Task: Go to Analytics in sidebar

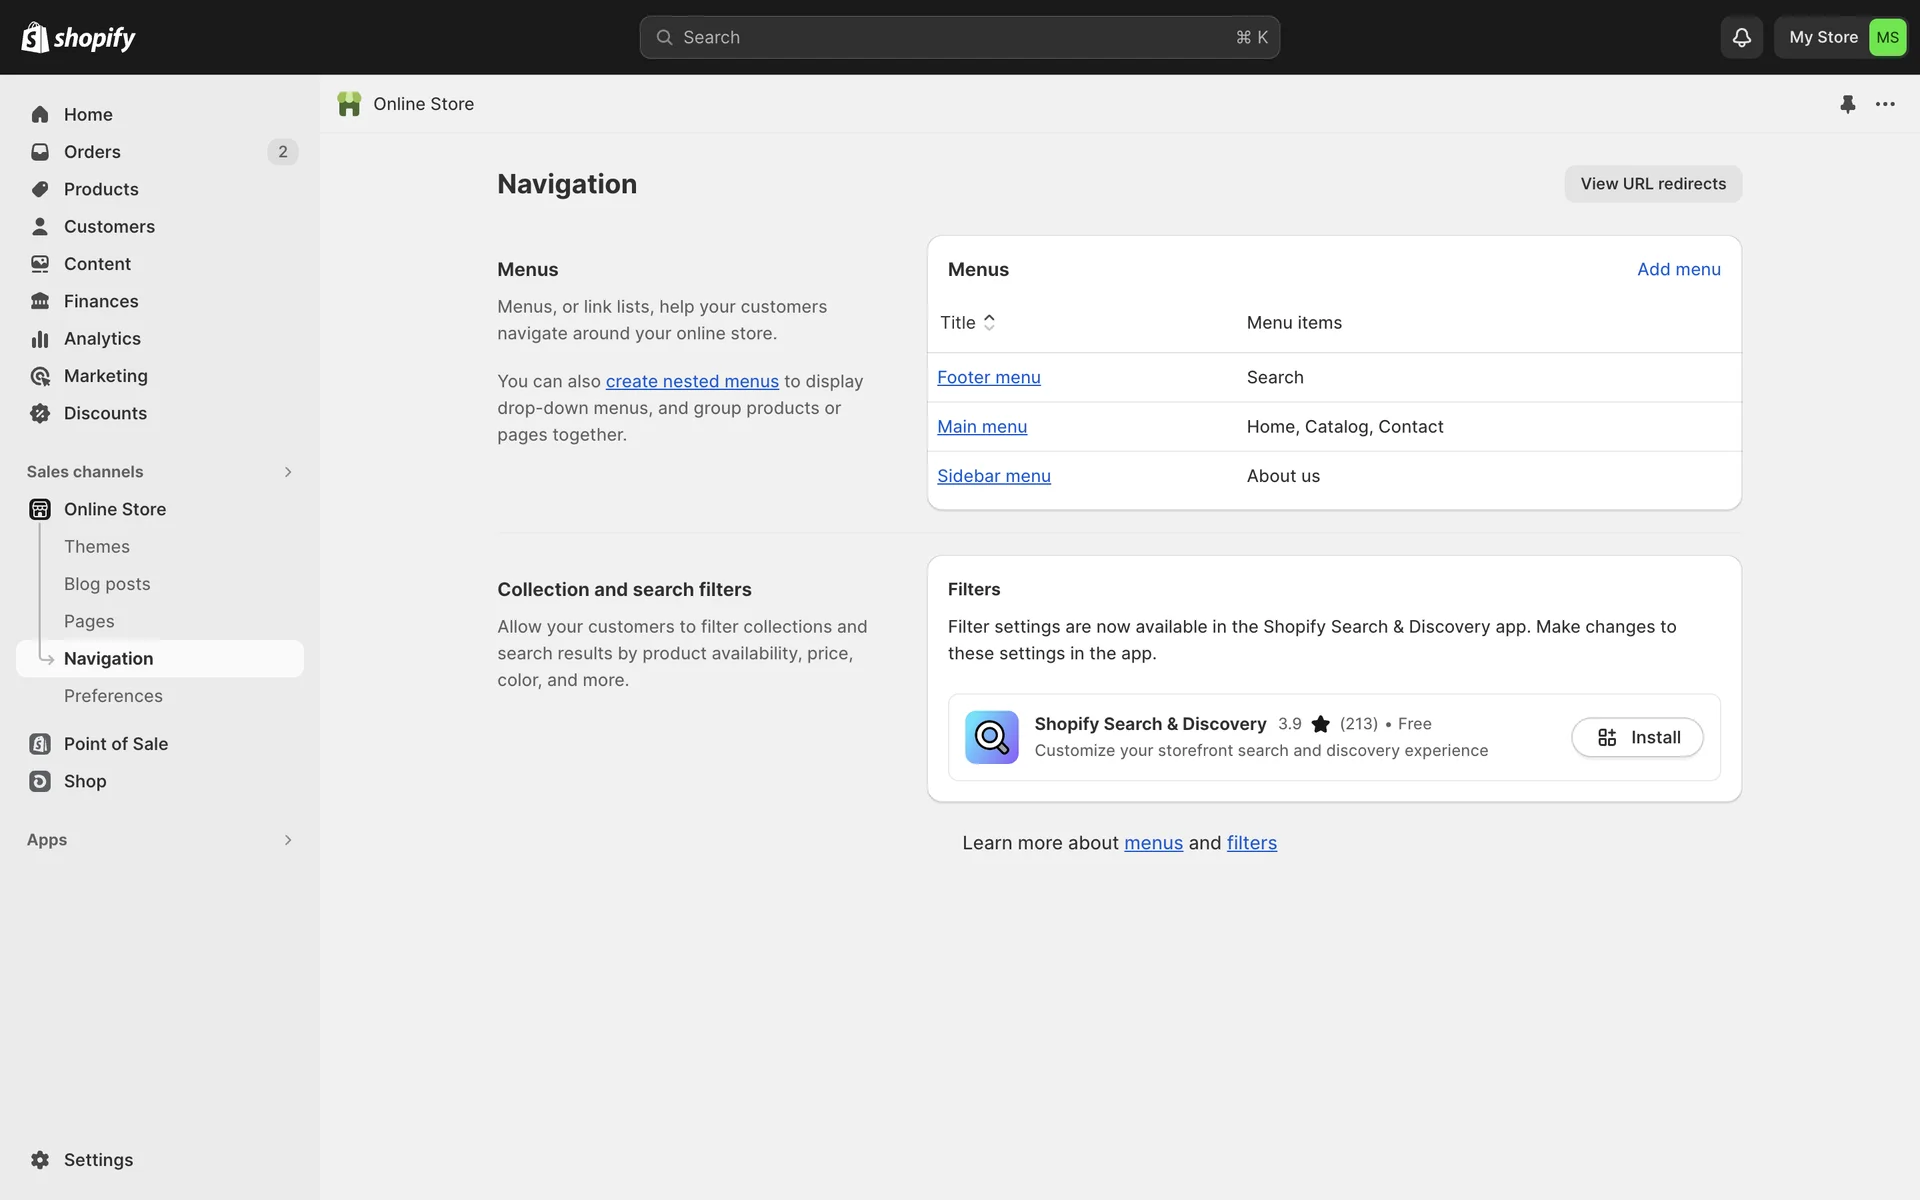Action: tap(102, 339)
